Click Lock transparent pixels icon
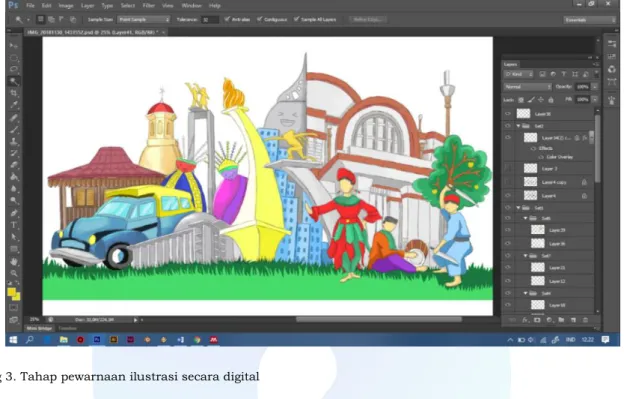 tap(521, 100)
